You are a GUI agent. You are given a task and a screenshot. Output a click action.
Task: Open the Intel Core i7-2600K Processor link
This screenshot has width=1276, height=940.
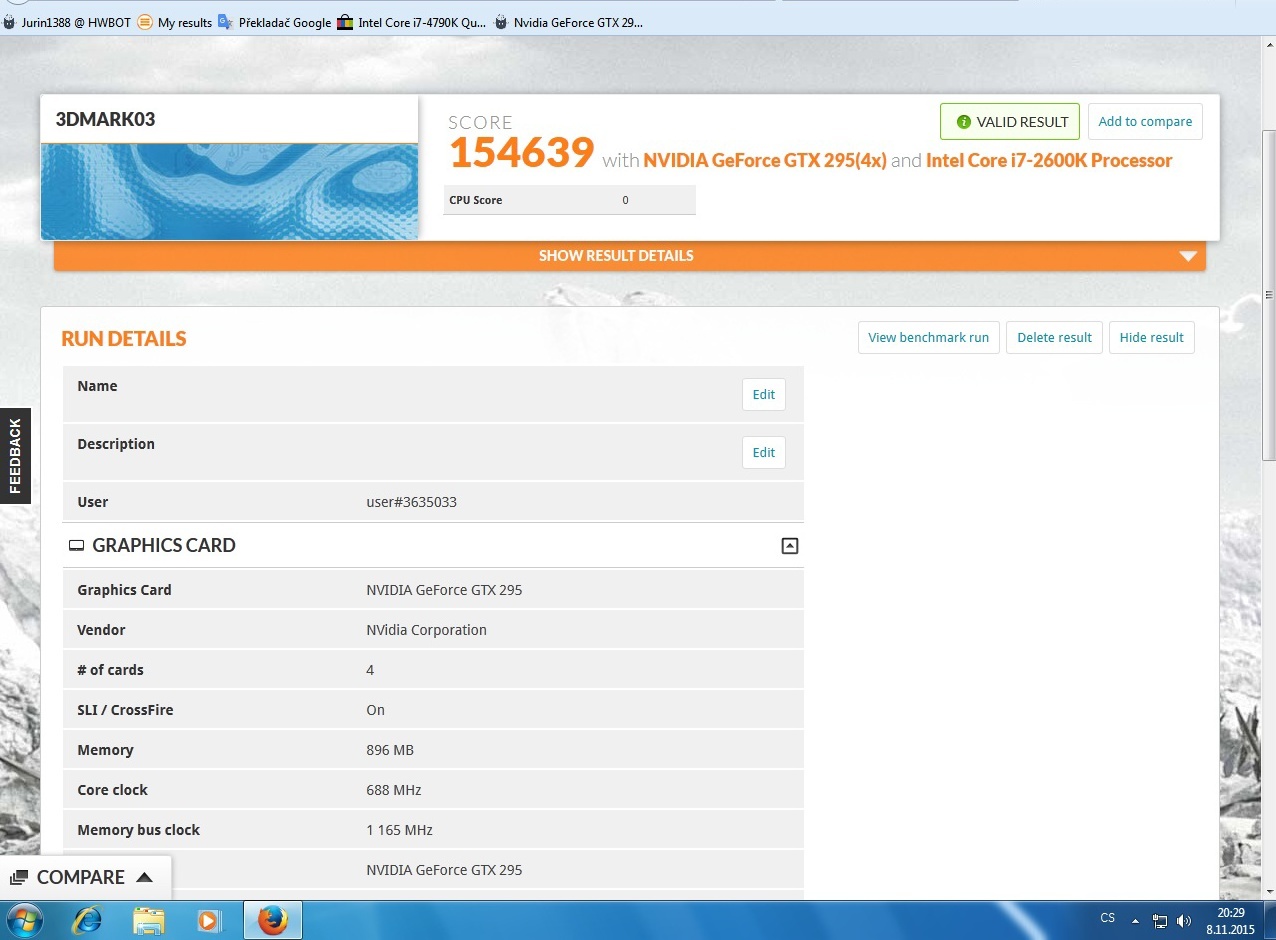[x=1049, y=160]
